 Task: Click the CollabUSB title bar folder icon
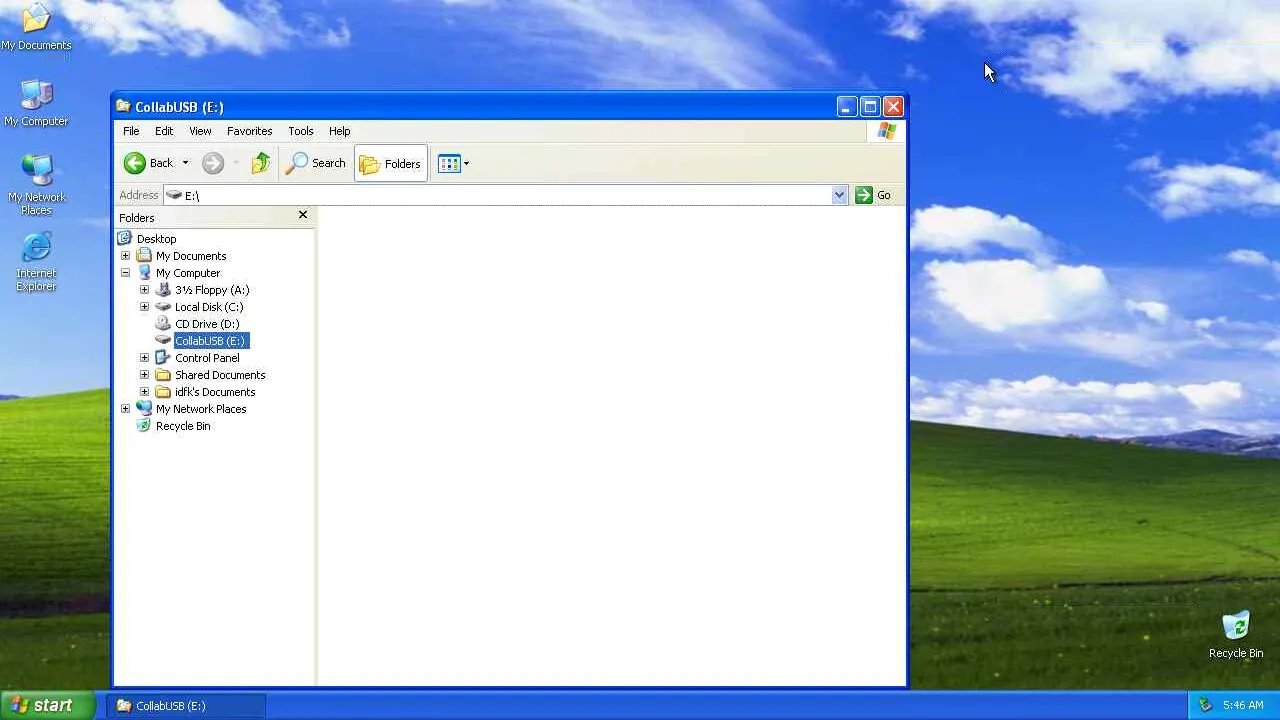tap(123, 107)
